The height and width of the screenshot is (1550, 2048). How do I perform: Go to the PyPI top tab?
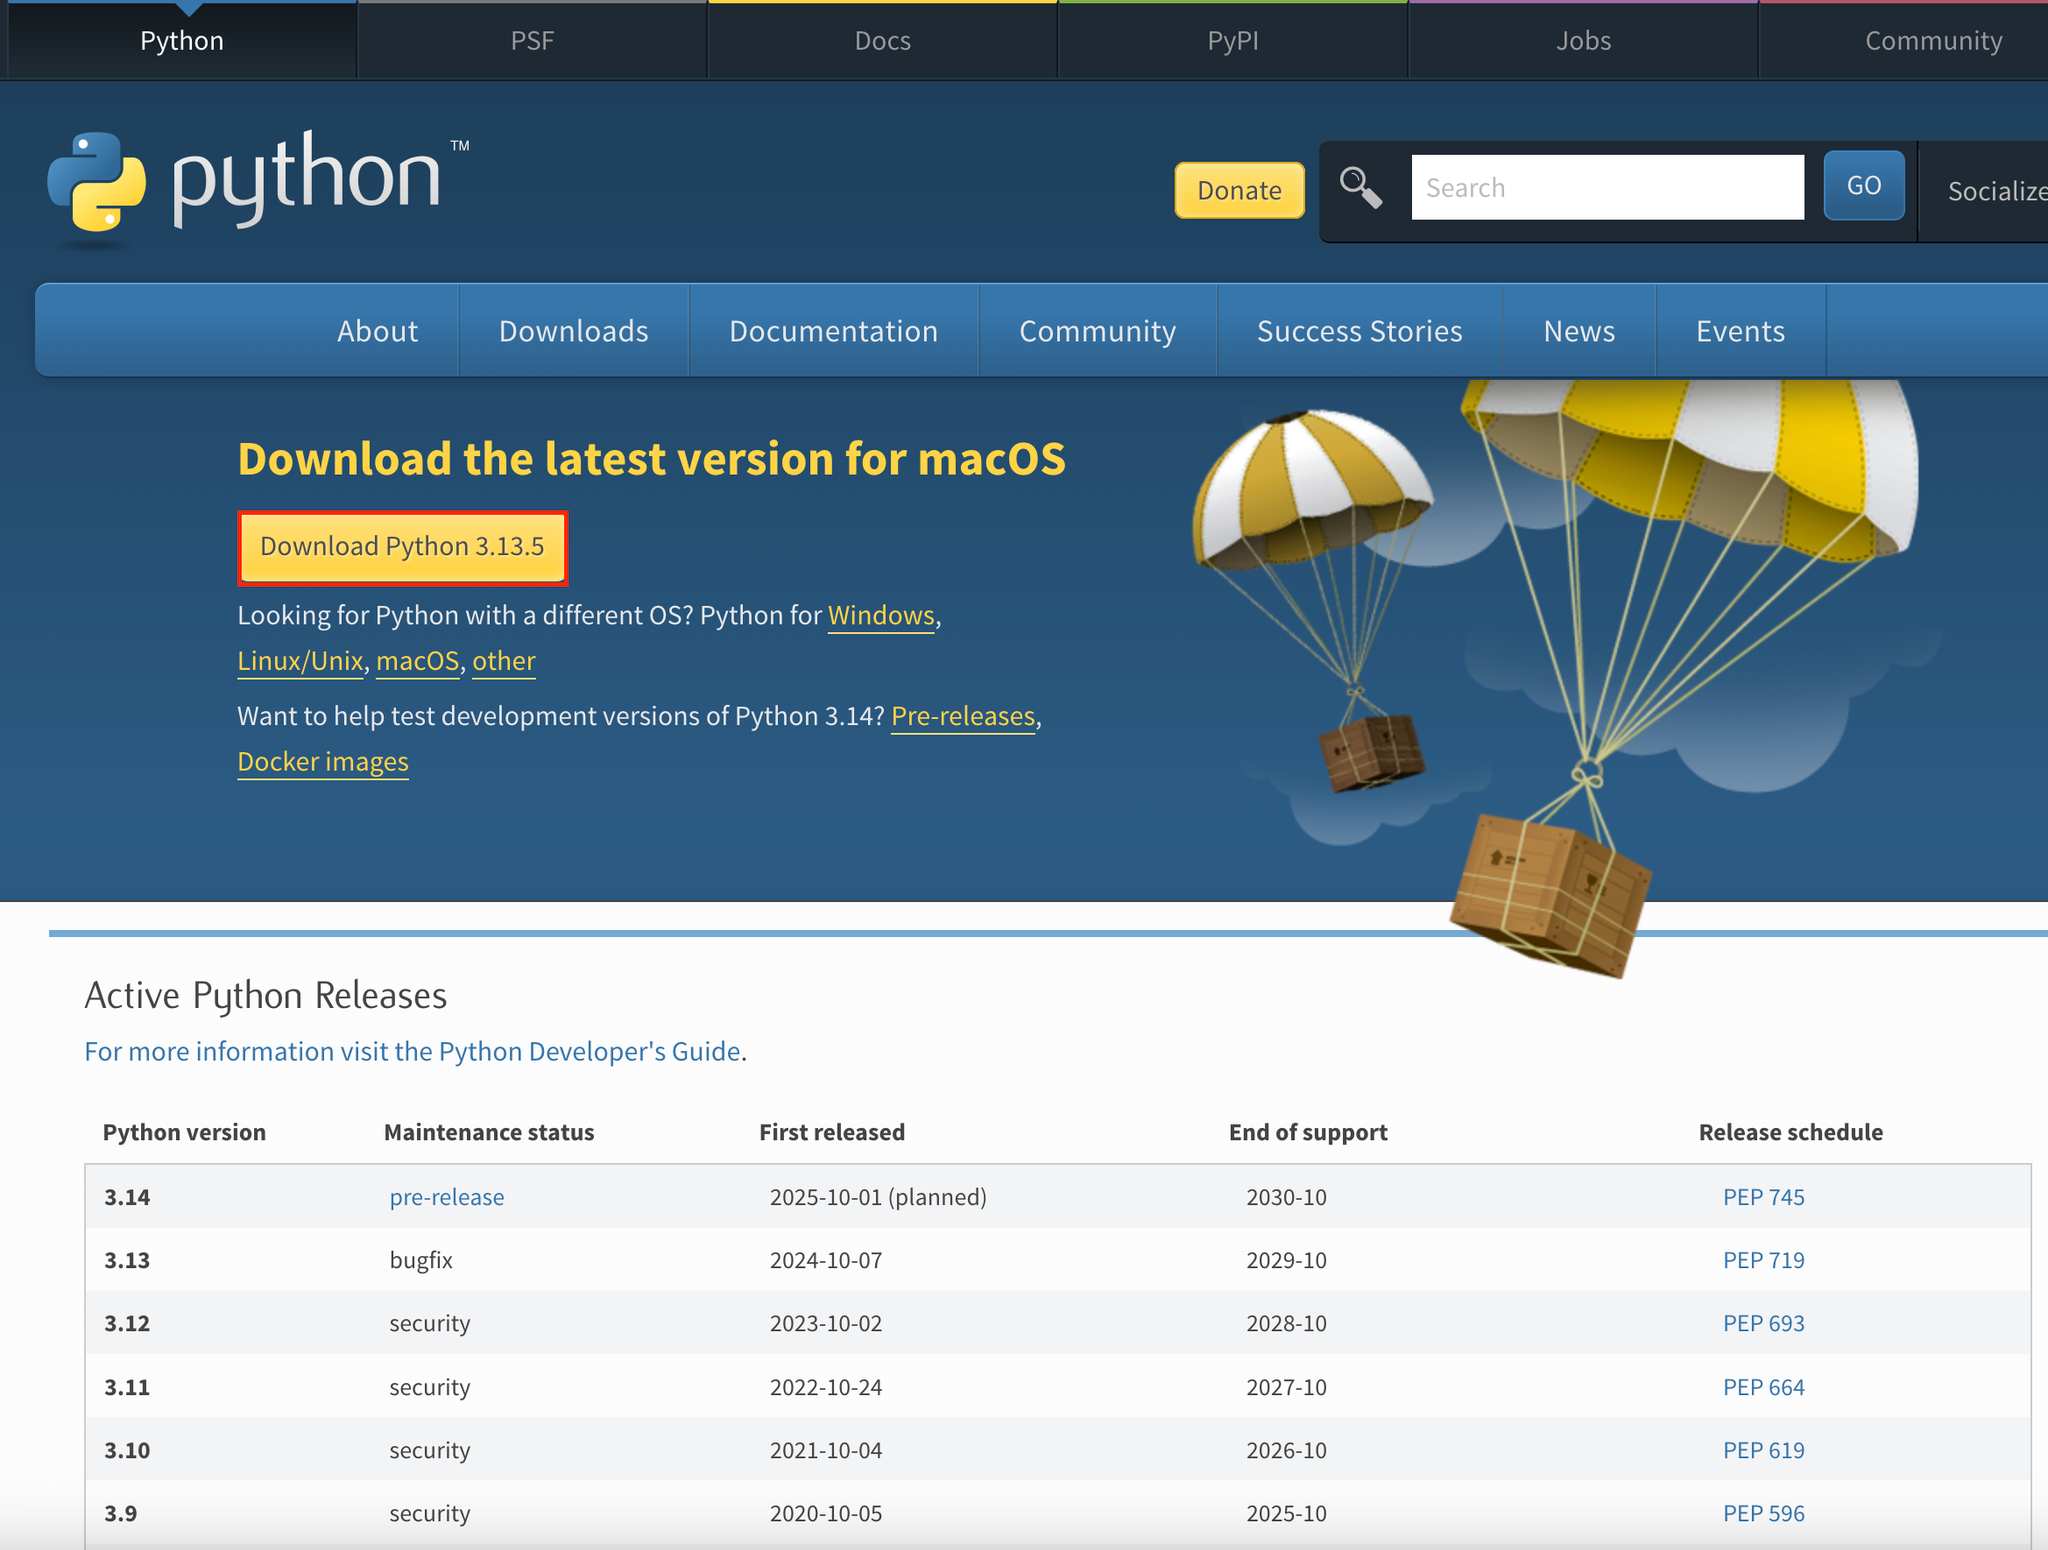click(1233, 40)
